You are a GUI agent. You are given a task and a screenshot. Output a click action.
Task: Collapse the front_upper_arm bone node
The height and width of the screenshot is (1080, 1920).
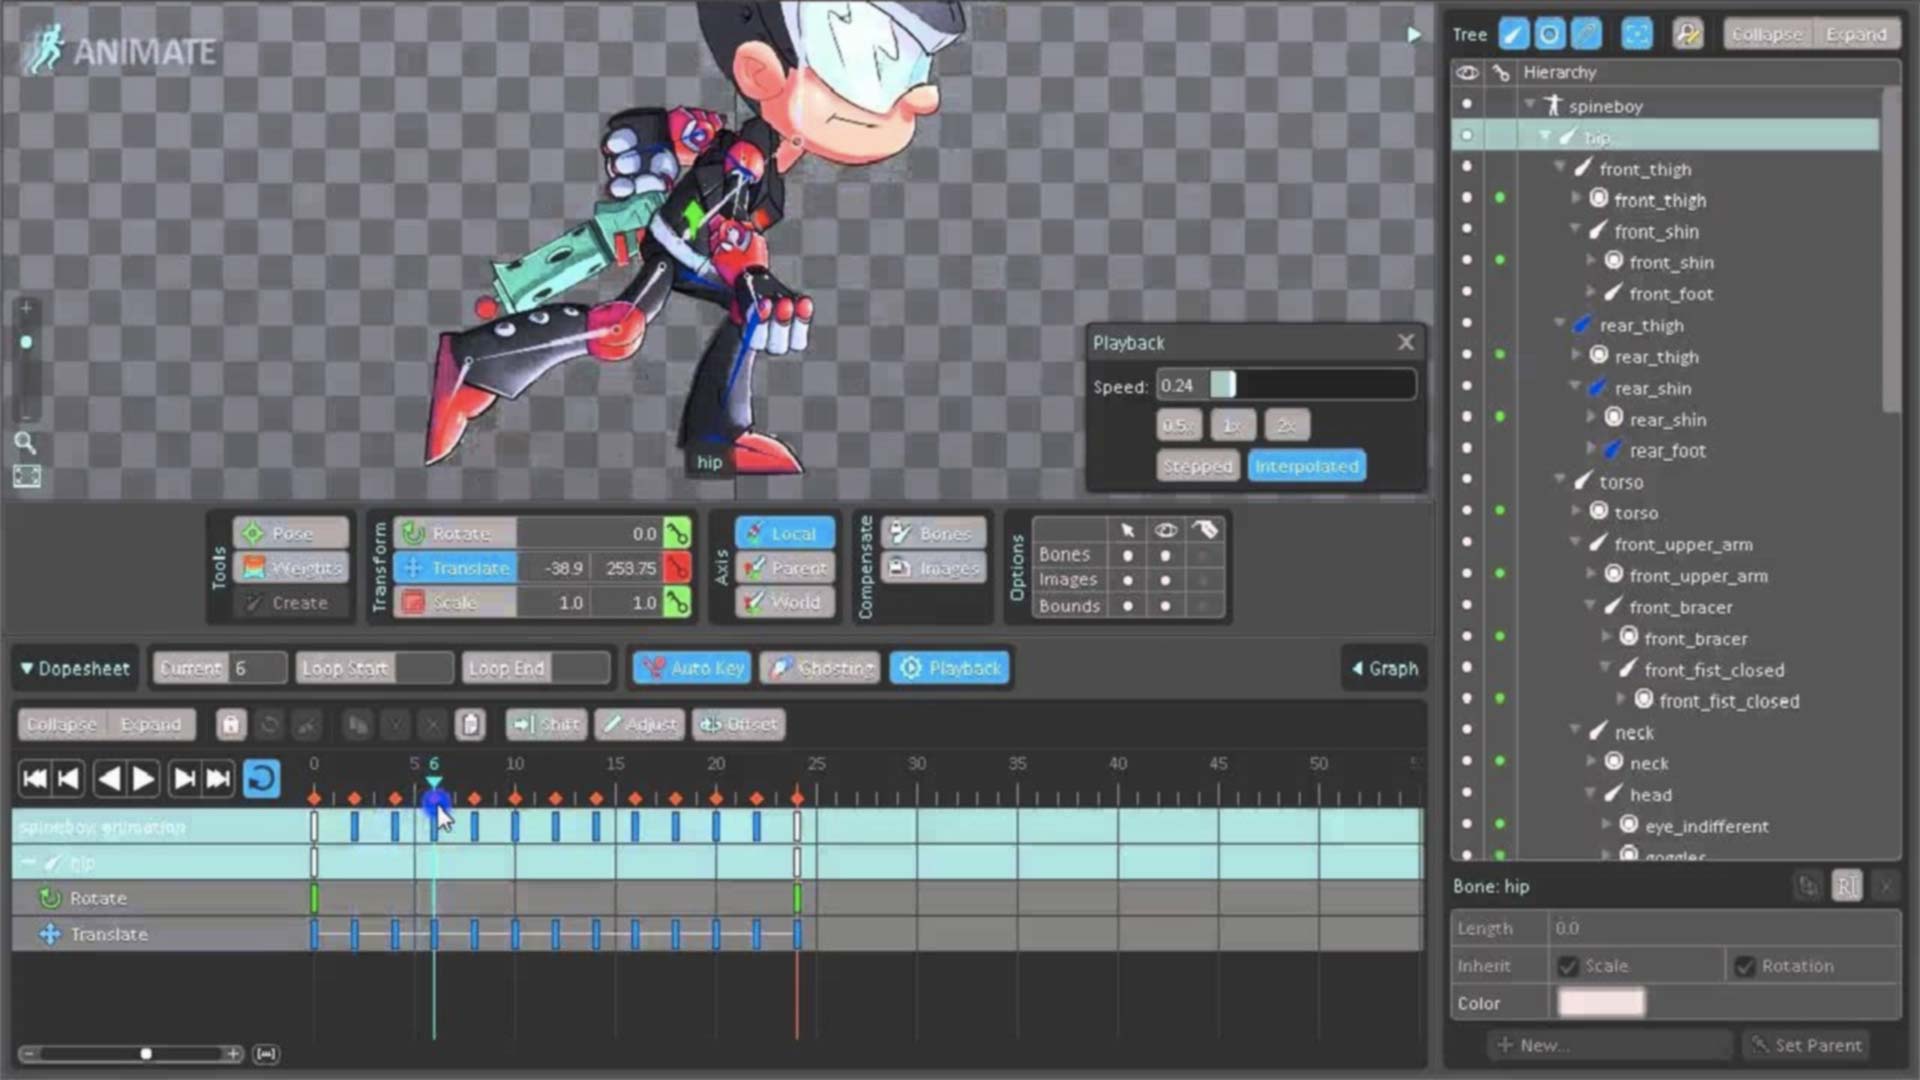click(1575, 543)
